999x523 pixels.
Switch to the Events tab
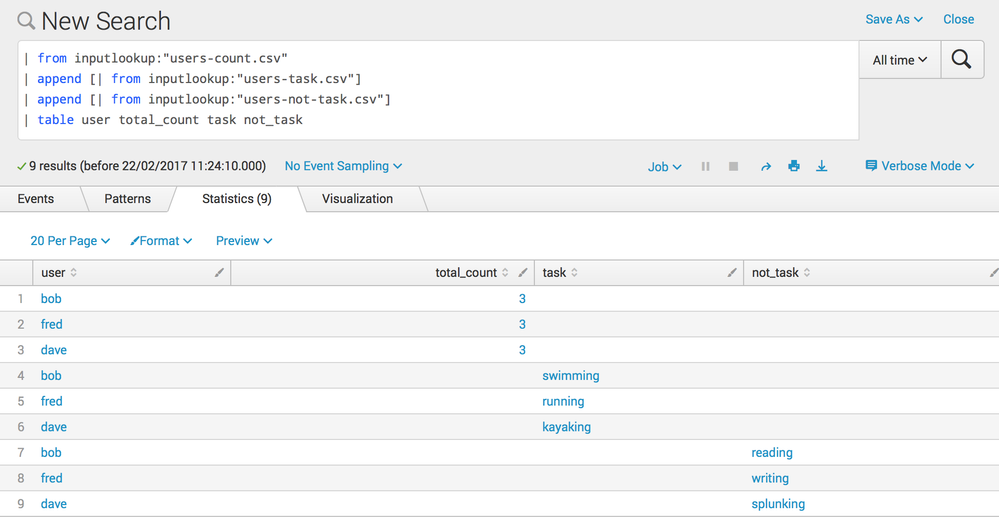pos(36,199)
